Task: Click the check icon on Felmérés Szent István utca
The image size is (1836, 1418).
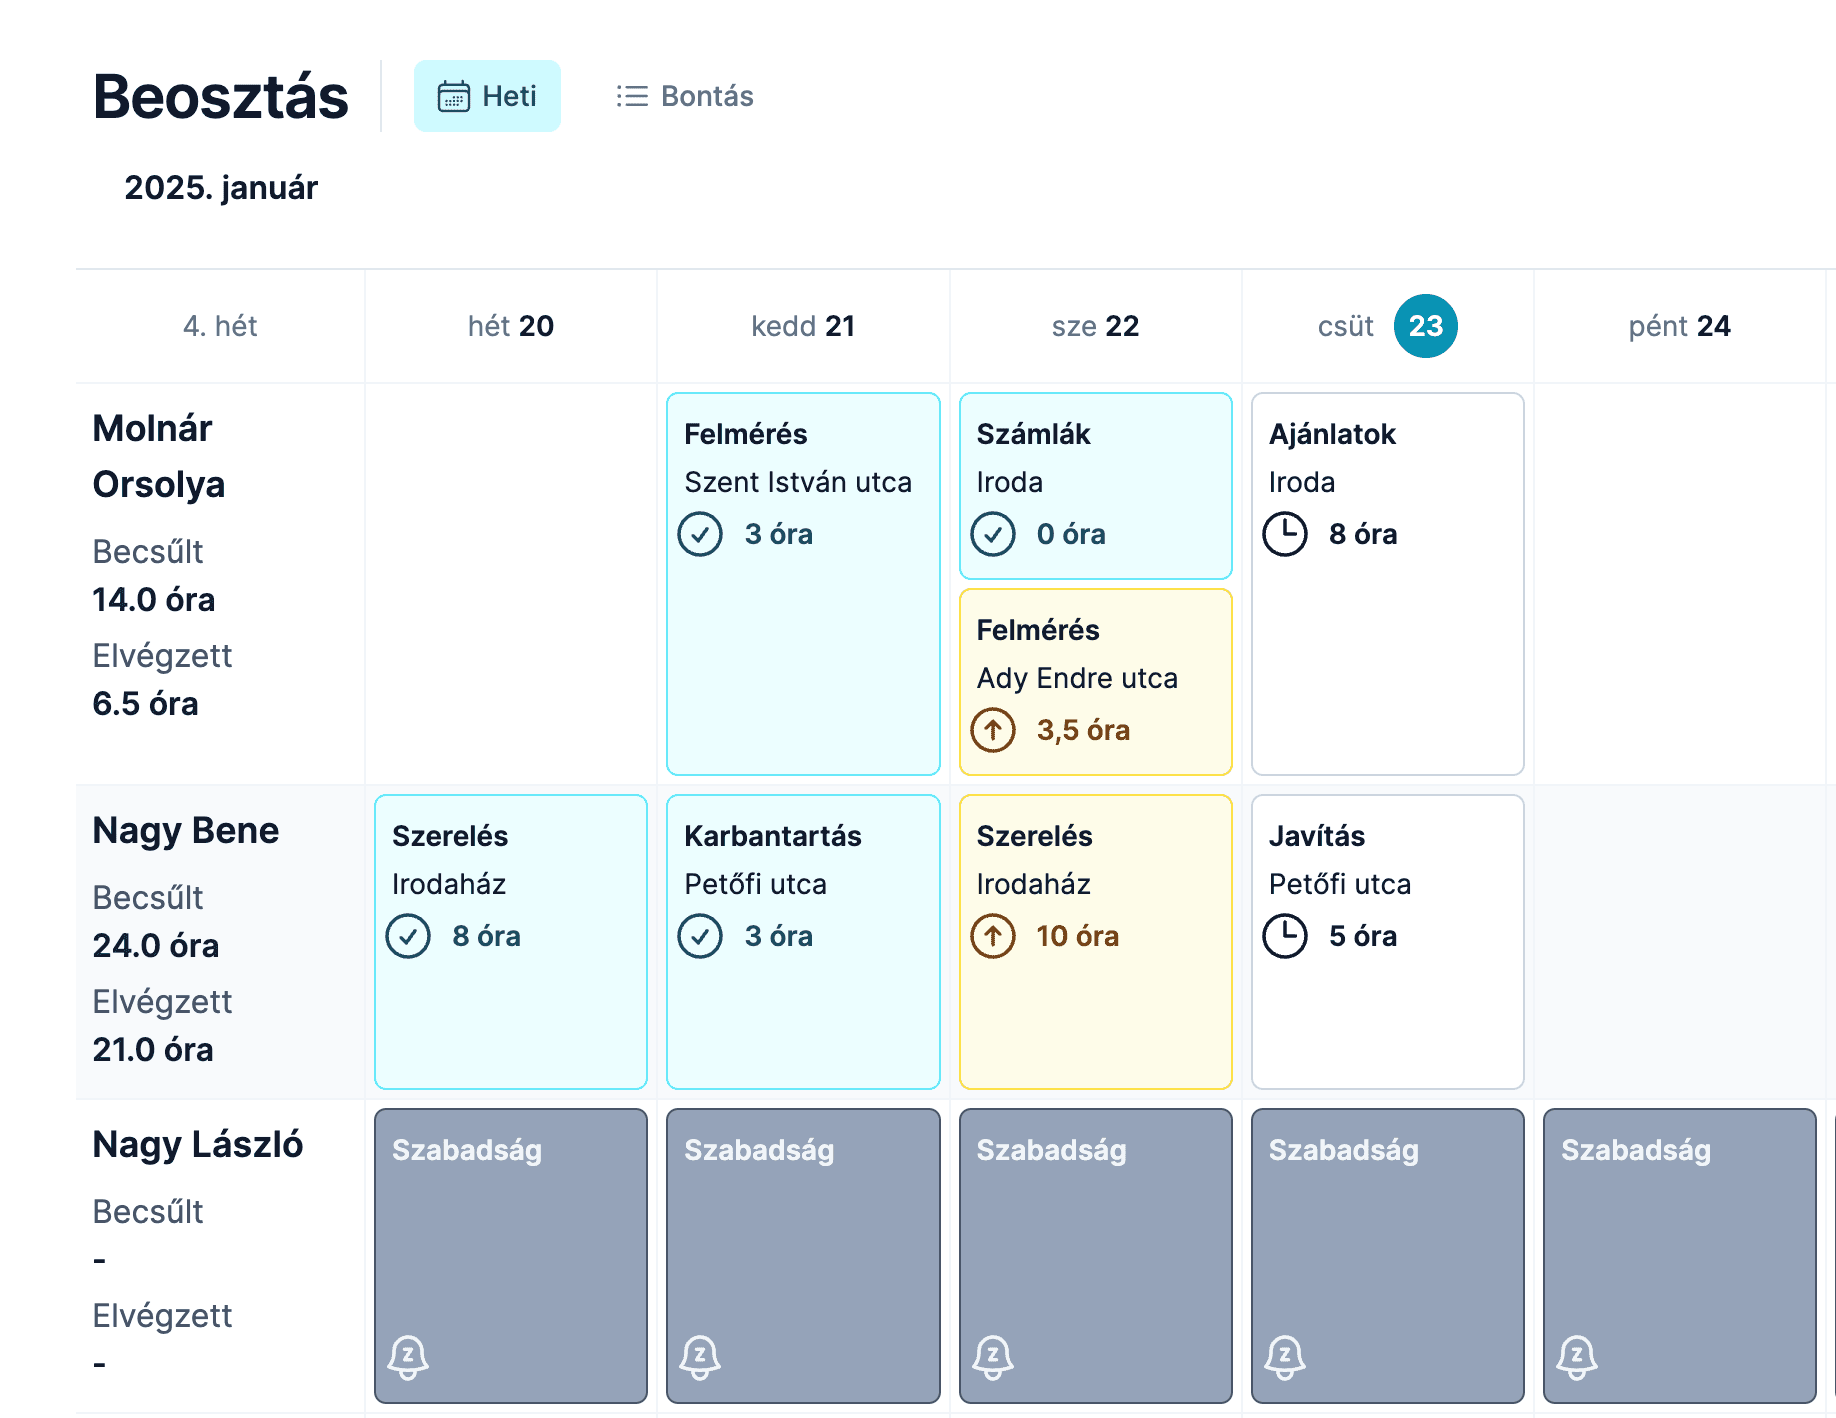Action: 700,534
